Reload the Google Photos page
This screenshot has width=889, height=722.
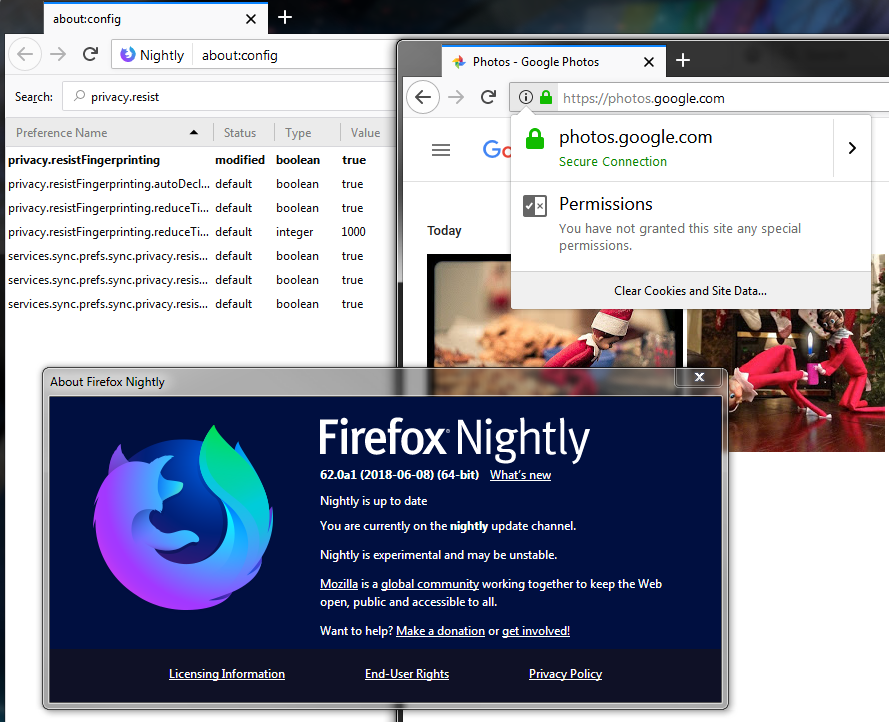[x=488, y=98]
